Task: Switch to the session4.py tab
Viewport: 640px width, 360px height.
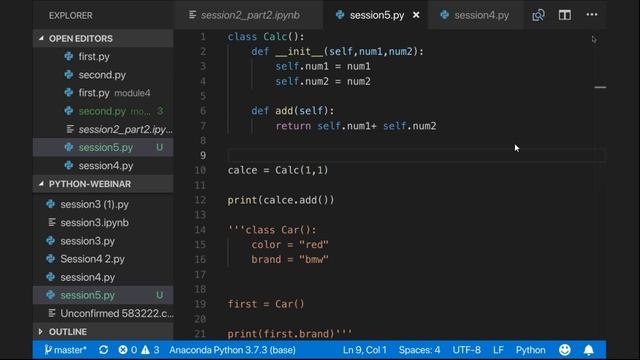Action: pos(476,15)
